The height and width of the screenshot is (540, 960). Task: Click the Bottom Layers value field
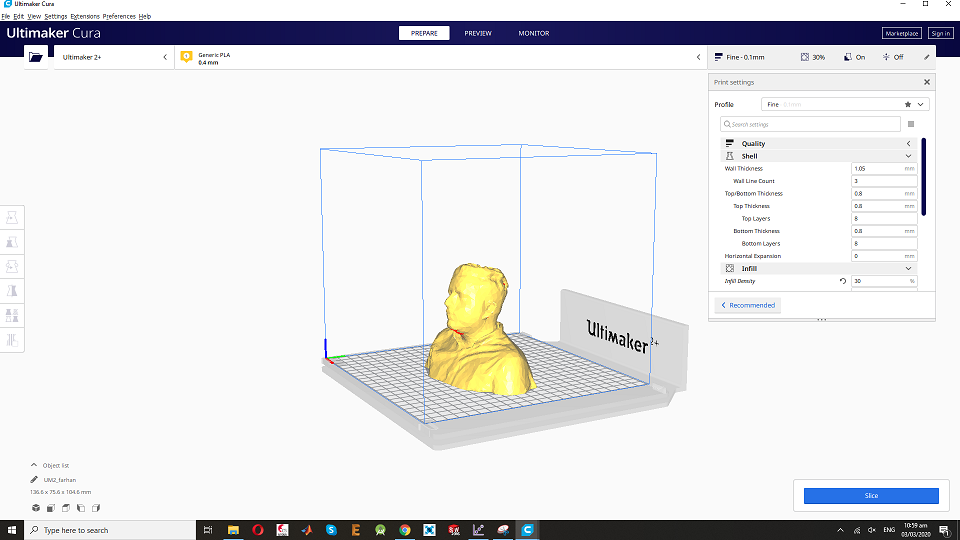click(x=884, y=244)
